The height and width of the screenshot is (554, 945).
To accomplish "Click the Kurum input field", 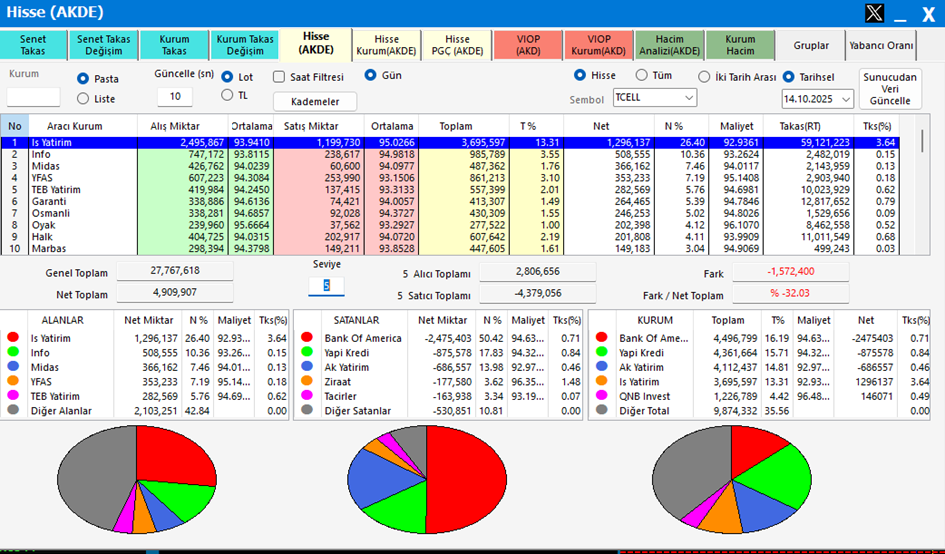I will tap(33, 98).
